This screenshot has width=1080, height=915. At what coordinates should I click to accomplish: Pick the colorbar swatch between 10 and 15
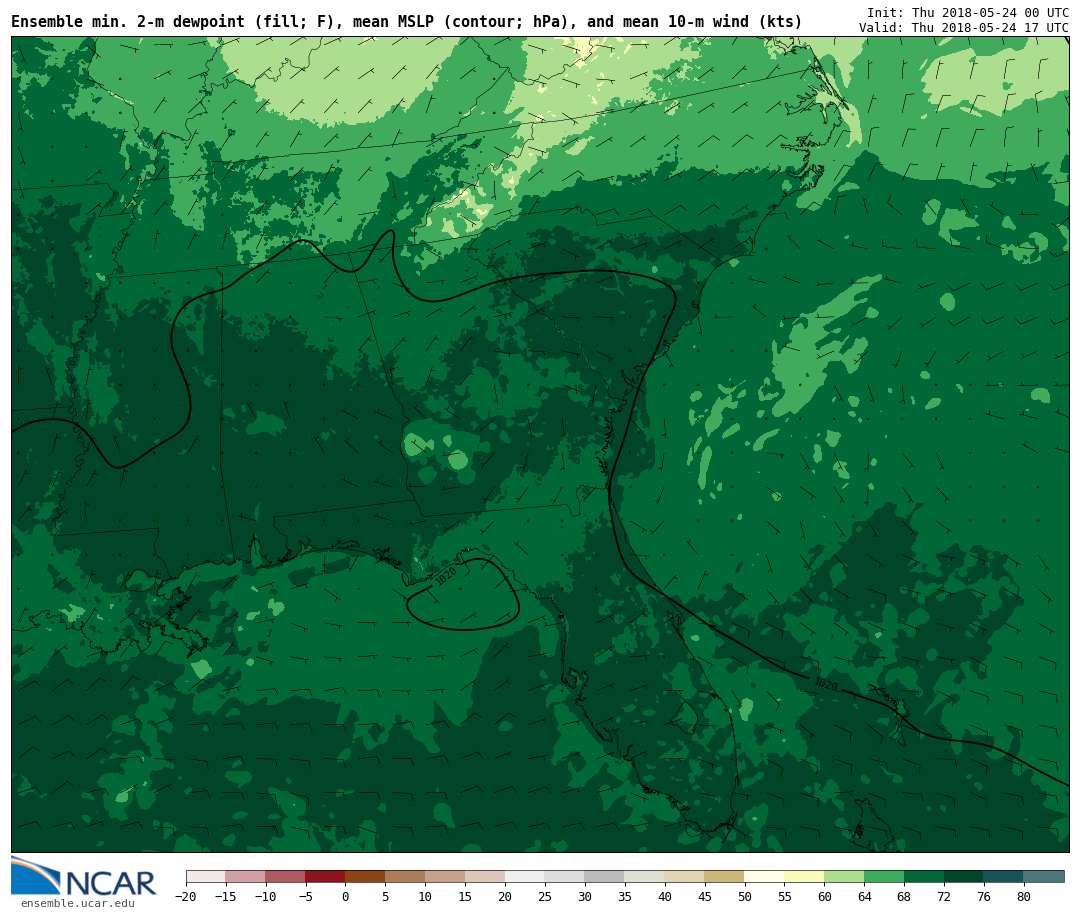445,877
